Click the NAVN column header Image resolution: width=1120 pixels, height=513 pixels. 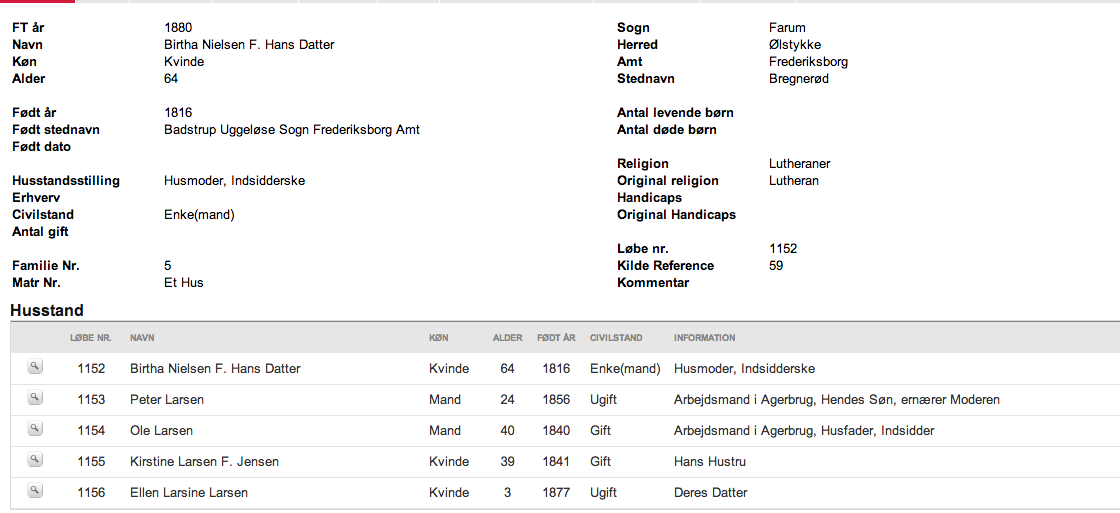142,338
